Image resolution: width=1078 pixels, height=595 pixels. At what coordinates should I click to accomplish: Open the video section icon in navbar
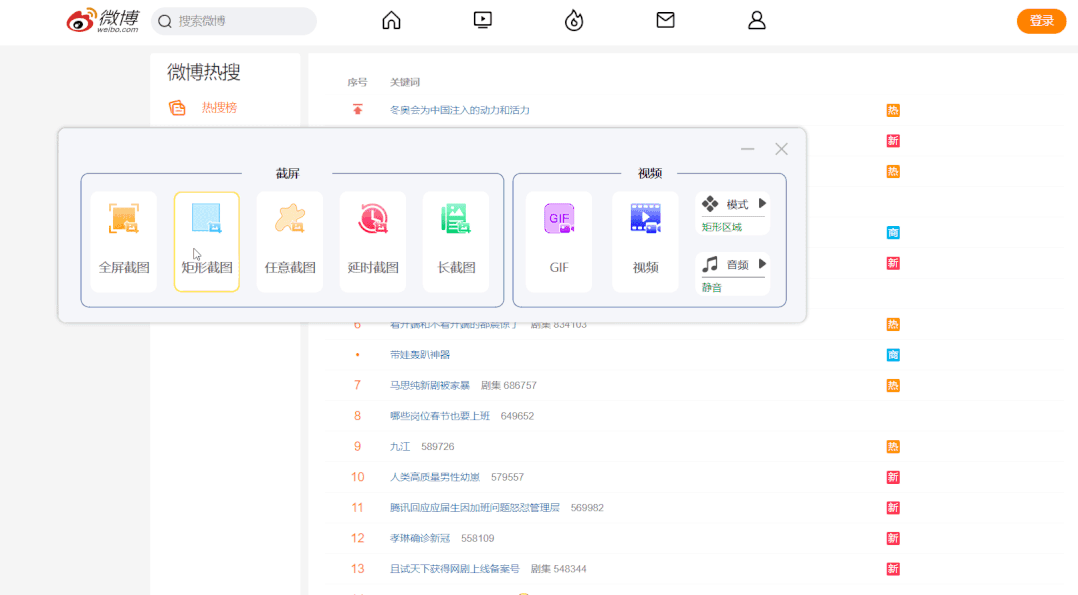click(x=483, y=21)
